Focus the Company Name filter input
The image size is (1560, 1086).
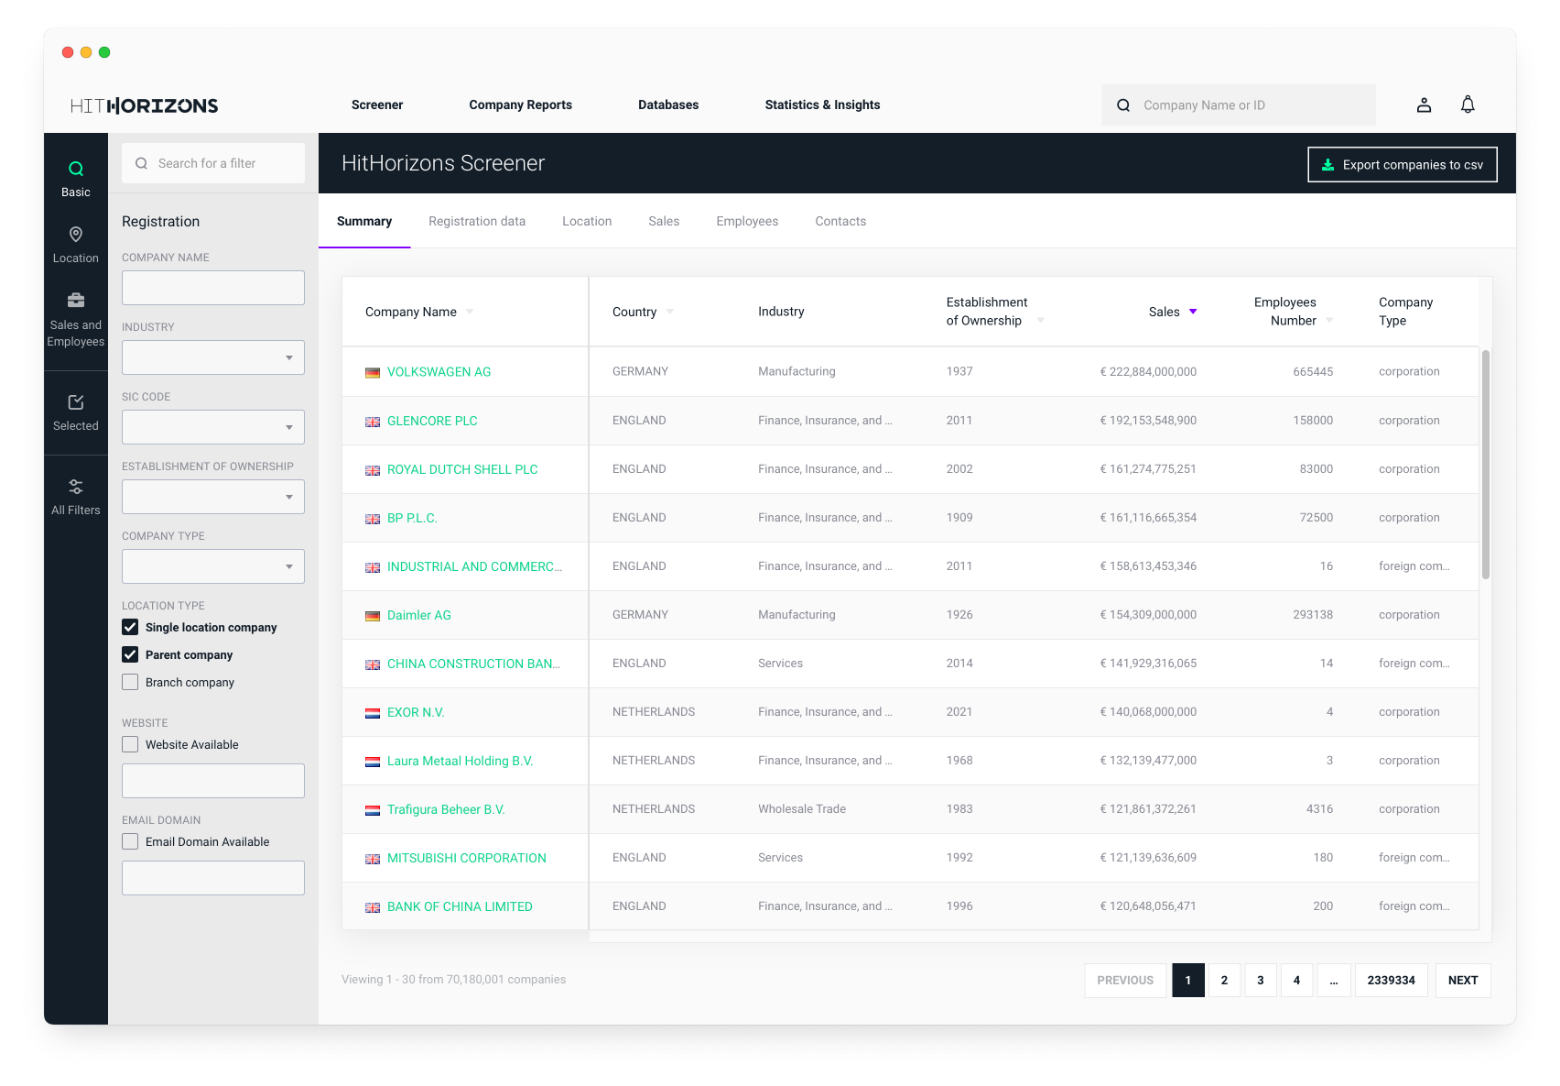213,288
